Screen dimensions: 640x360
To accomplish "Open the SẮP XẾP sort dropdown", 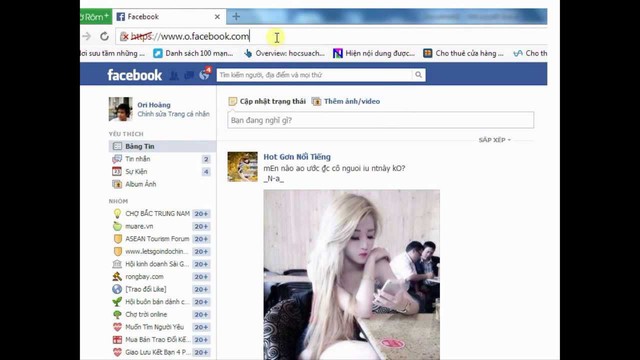I will coord(494,140).
